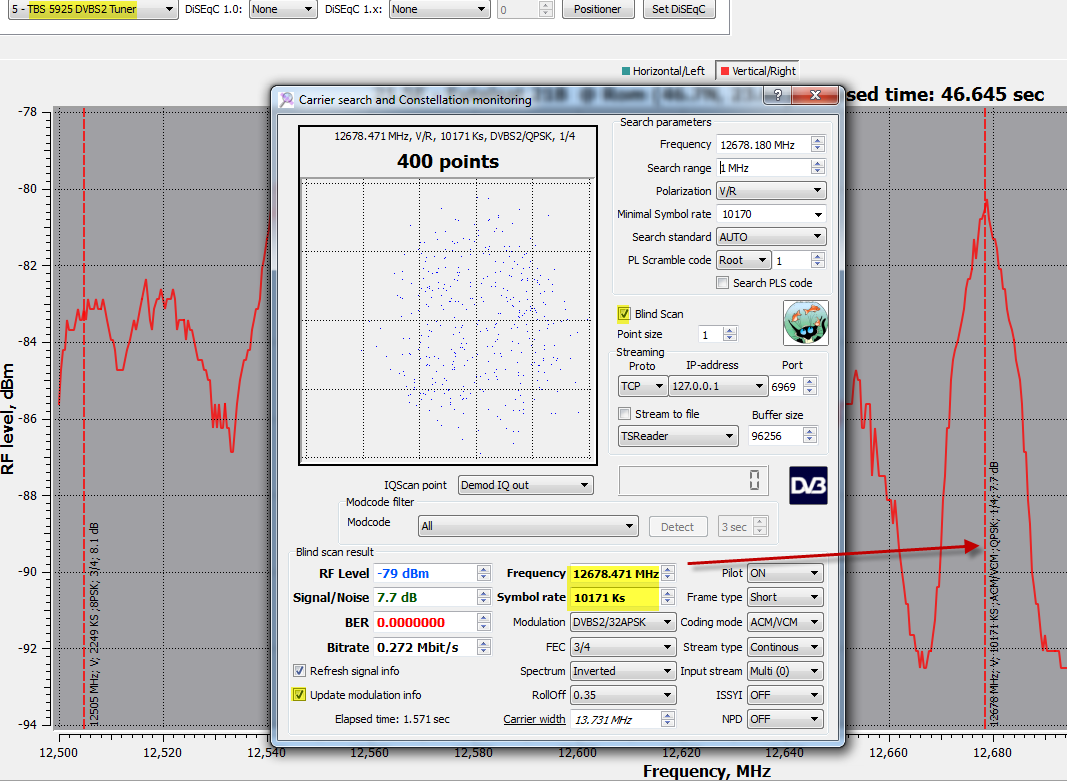Adjust Signal/Noise spinner arrows
Image resolution: width=1067 pixels, height=781 pixels.
(484, 597)
